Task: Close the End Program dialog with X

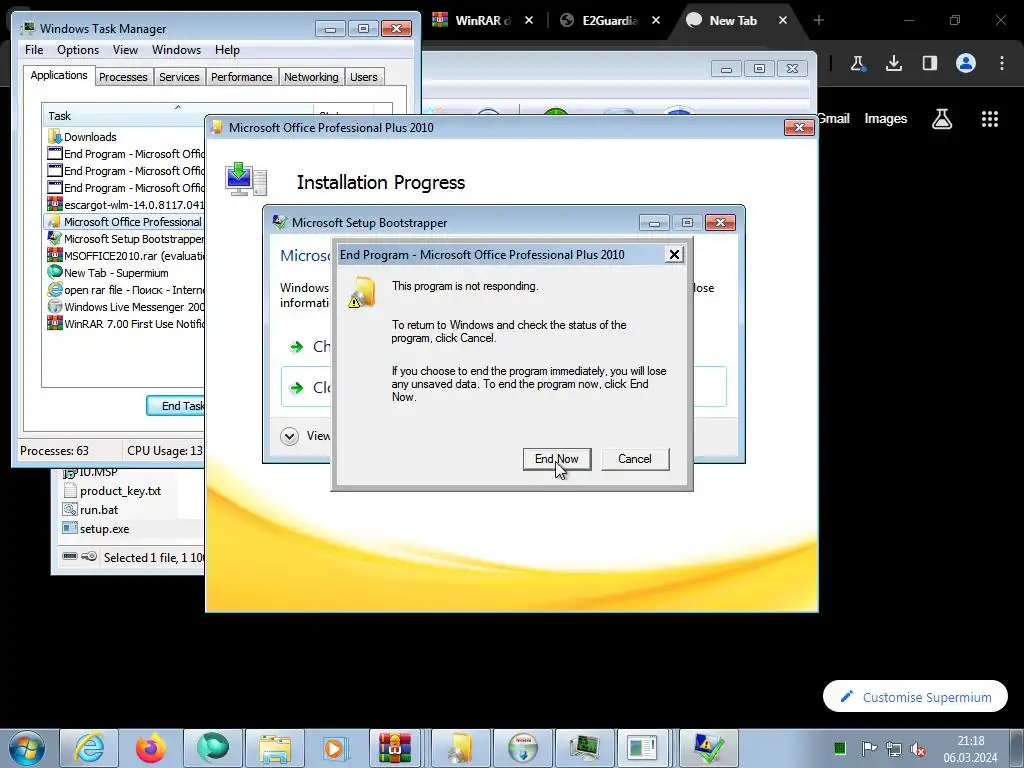Action: tap(674, 255)
